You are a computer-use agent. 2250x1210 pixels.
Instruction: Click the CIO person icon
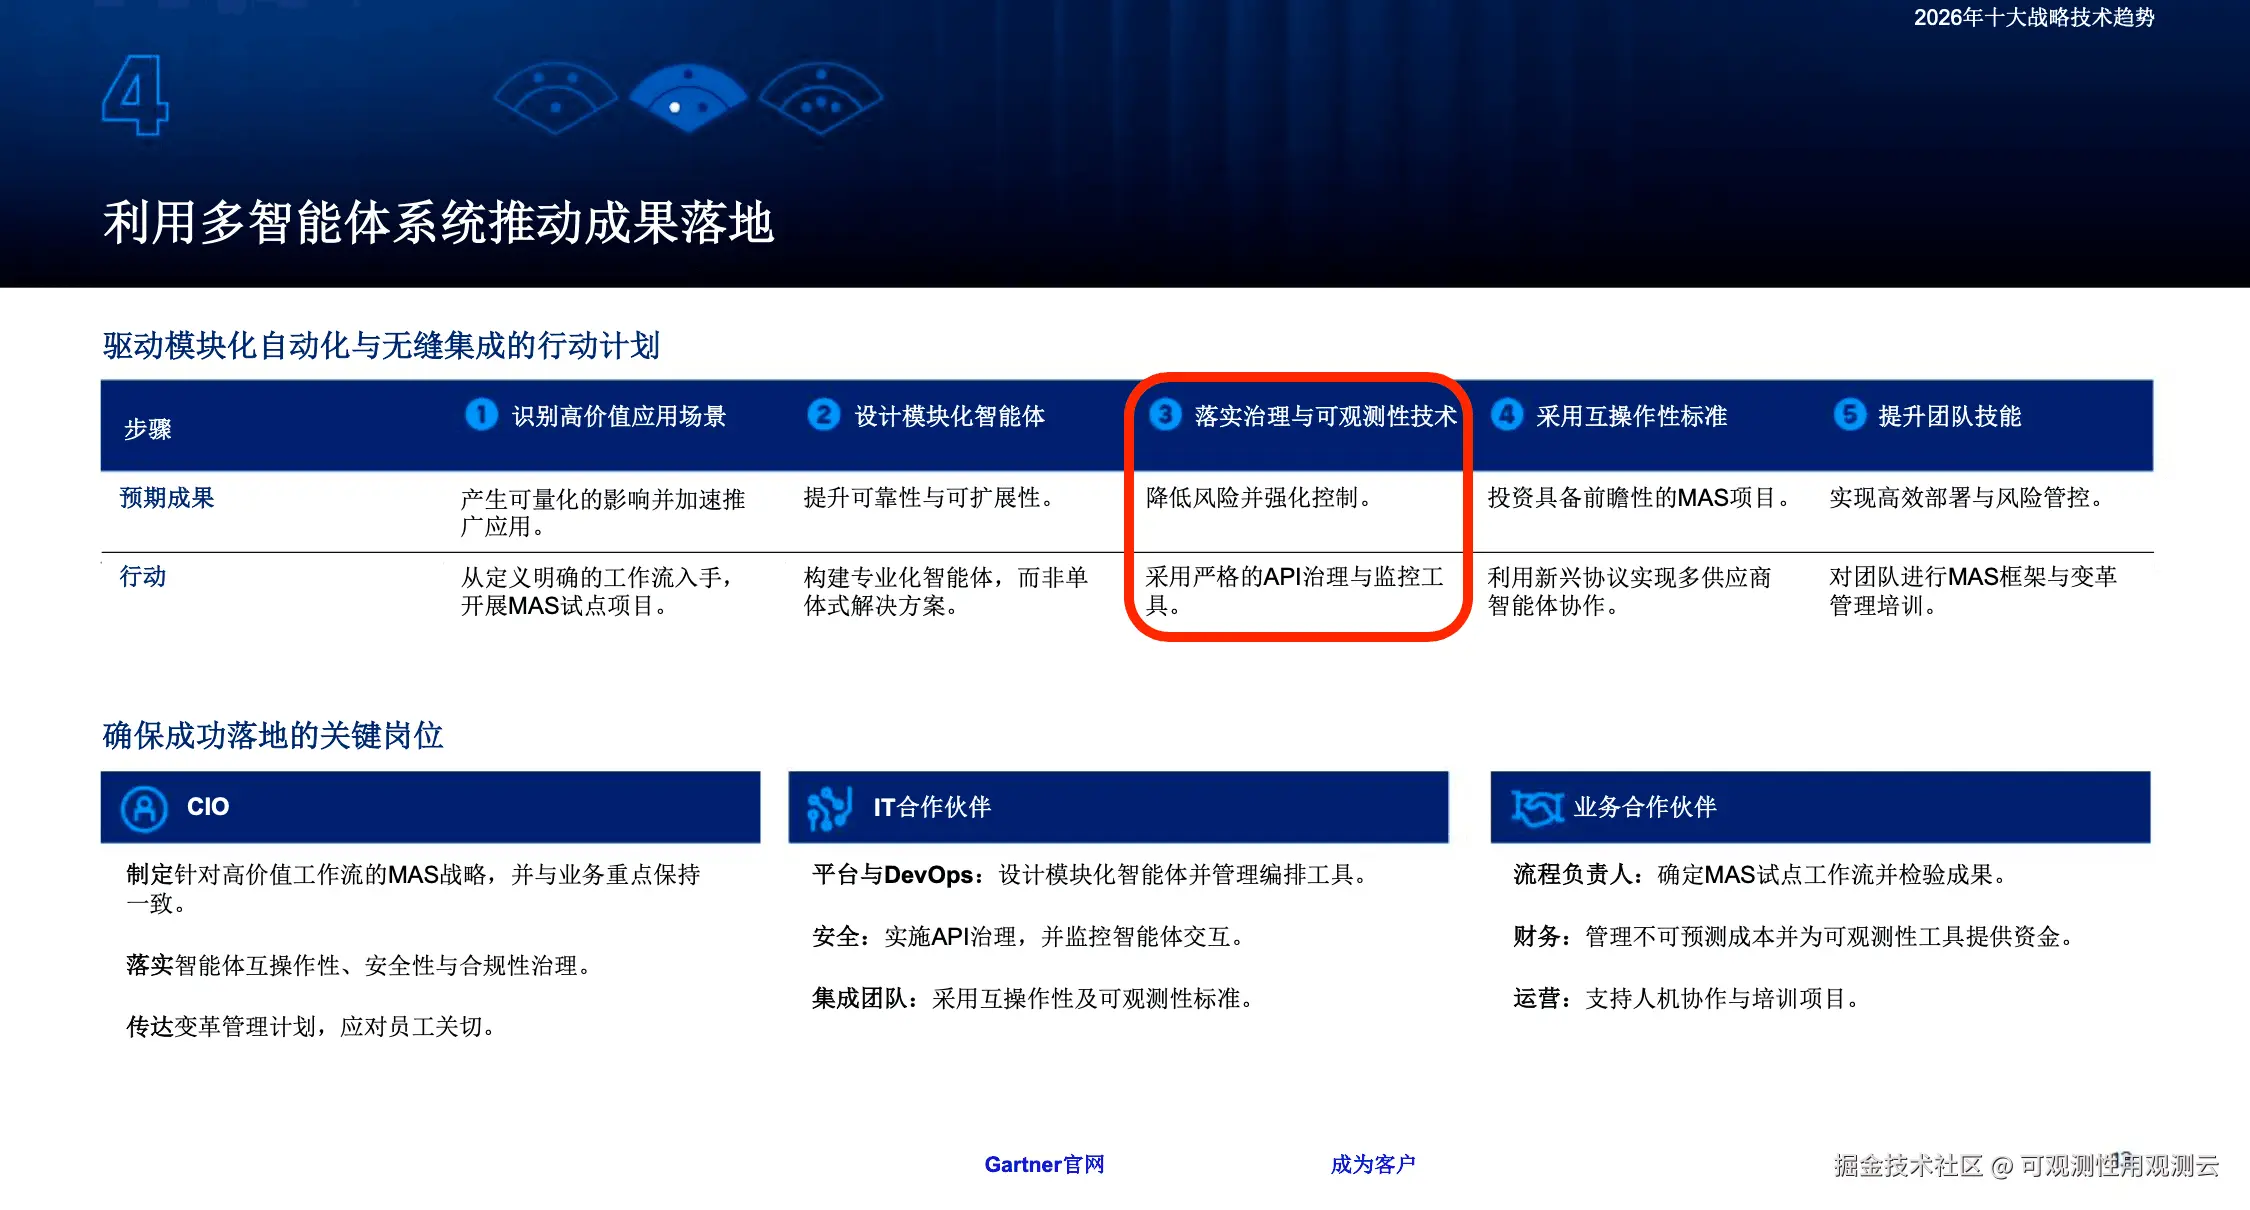[144, 808]
